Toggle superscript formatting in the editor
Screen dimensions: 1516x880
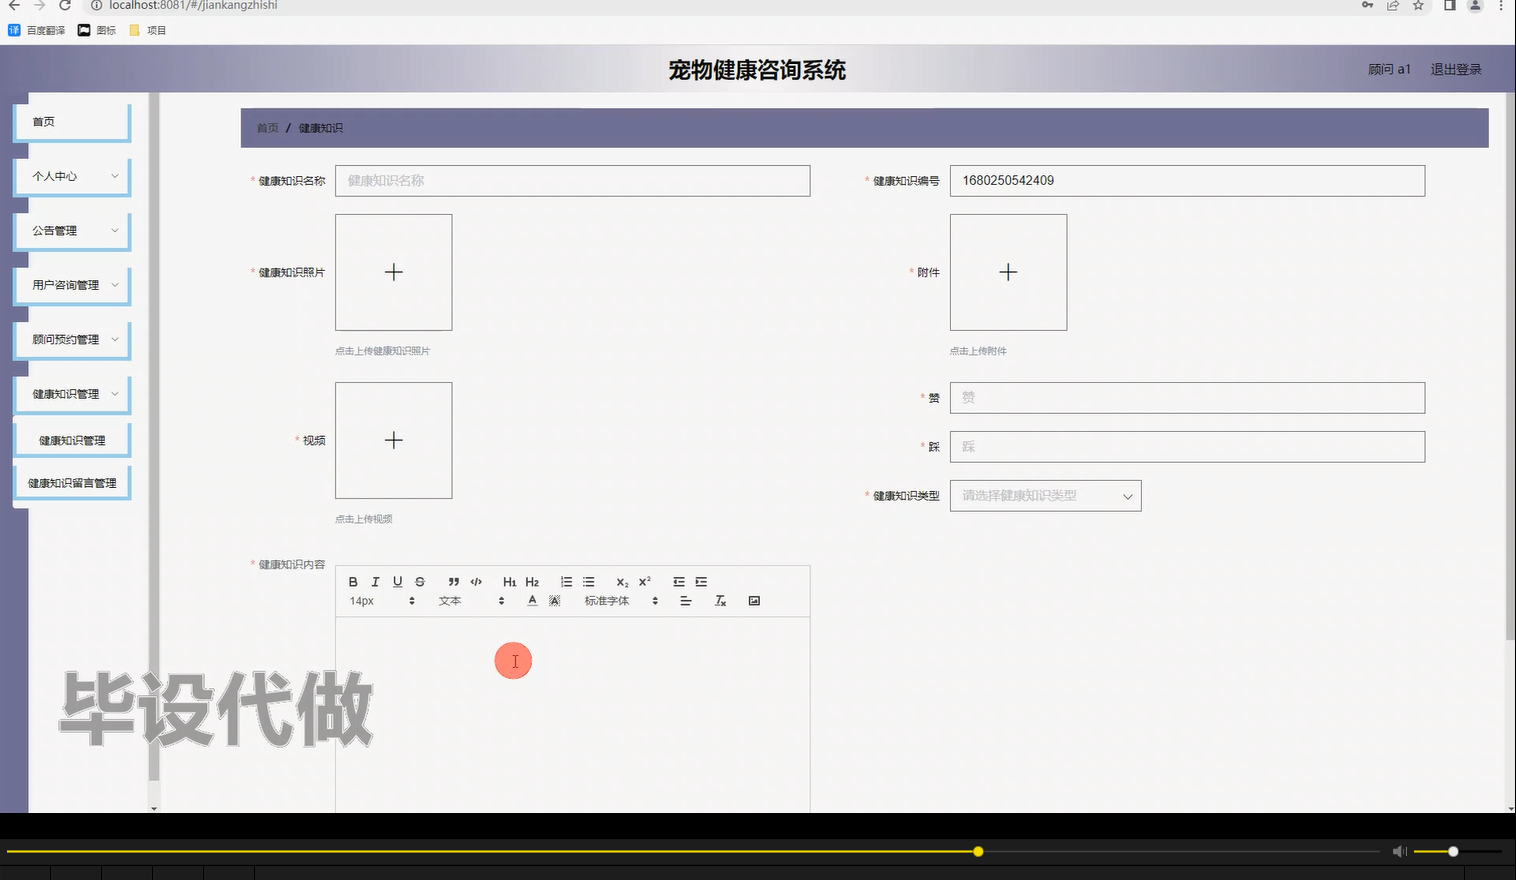click(643, 581)
